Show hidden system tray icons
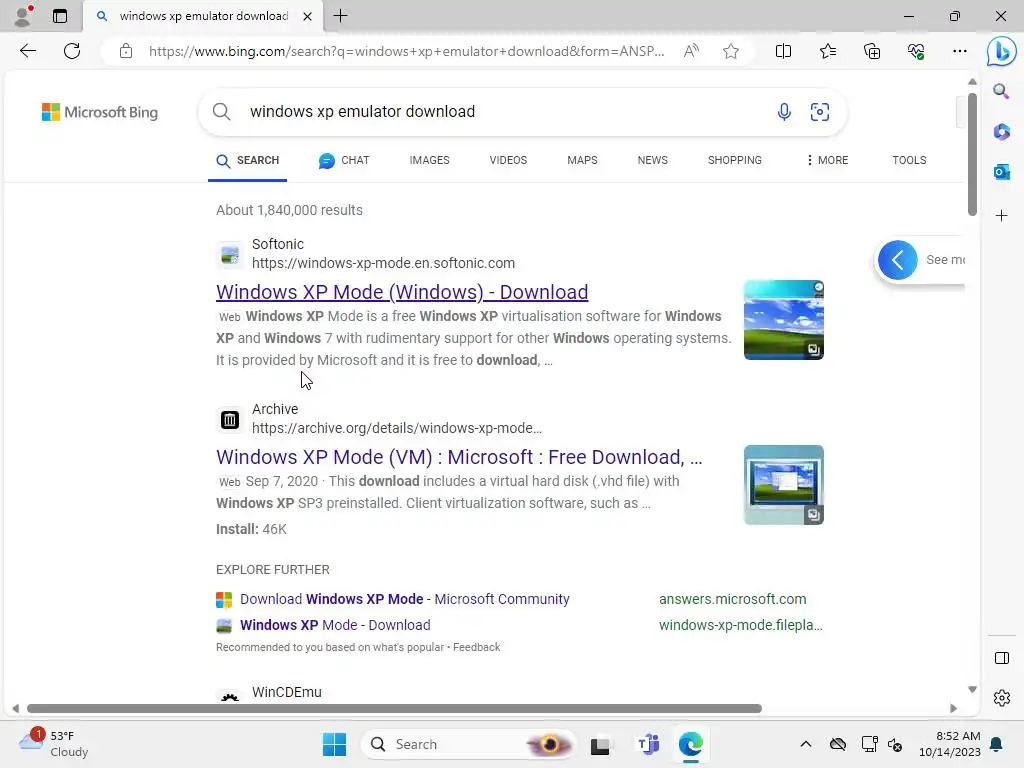The image size is (1024, 768). pyautogui.click(x=805, y=744)
